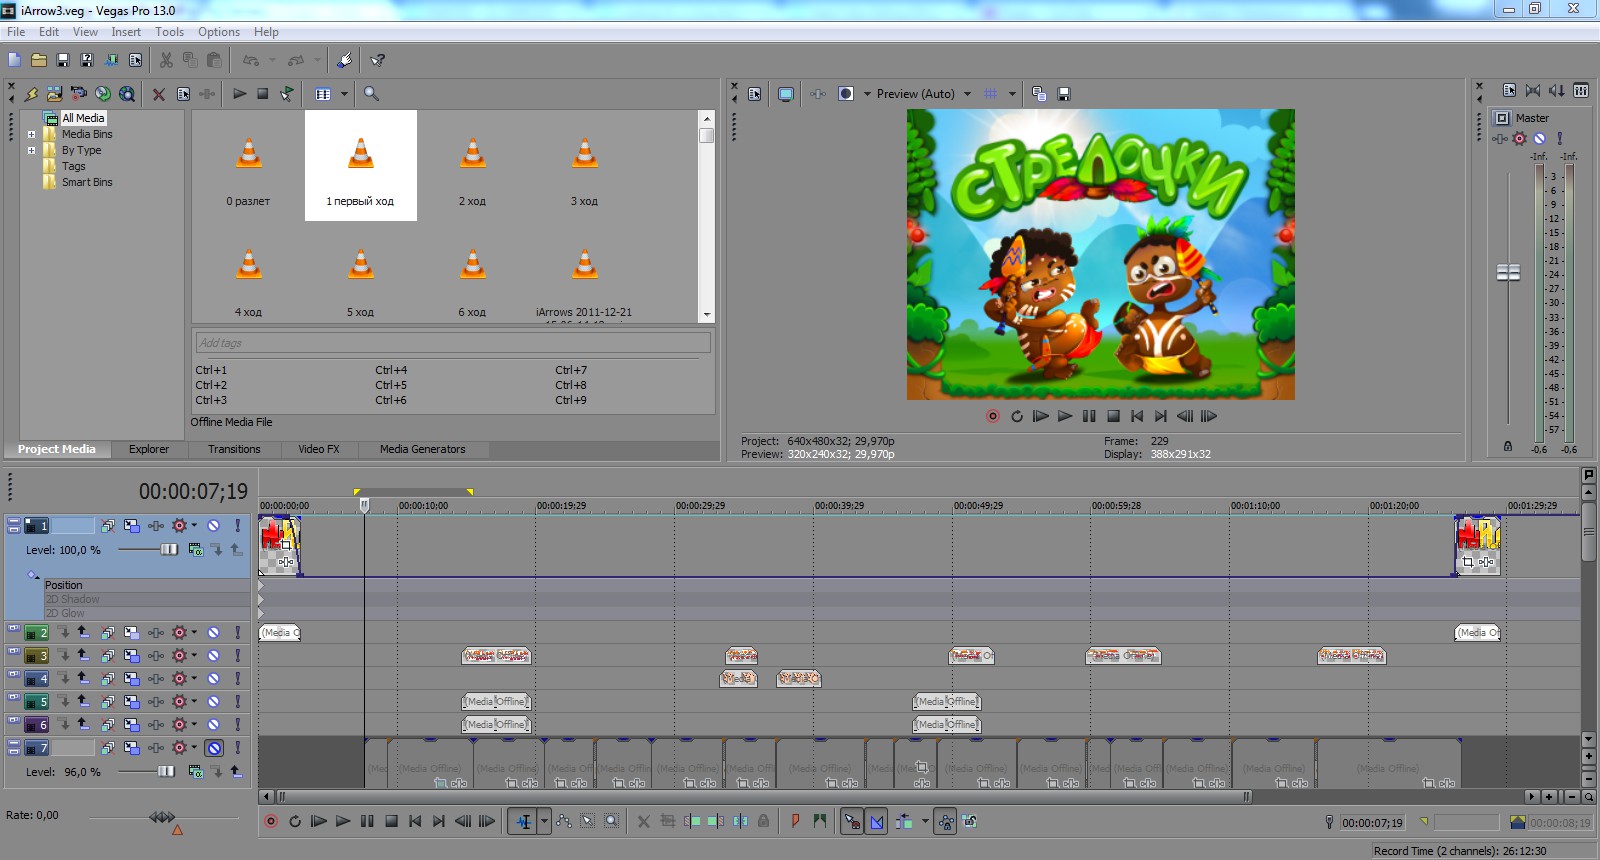1600x860 pixels.
Task: Open Track FX on track 3
Action: point(180,656)
